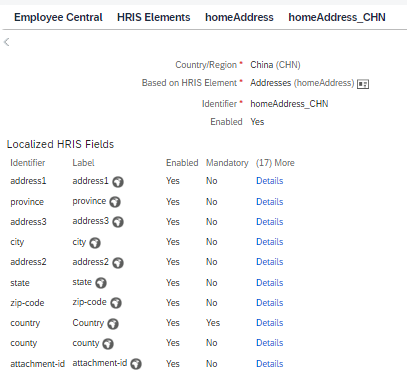This screenshot has width=407, height=385.
Task: Click globe icon beside attachment-id label
Action: point(136,364)
